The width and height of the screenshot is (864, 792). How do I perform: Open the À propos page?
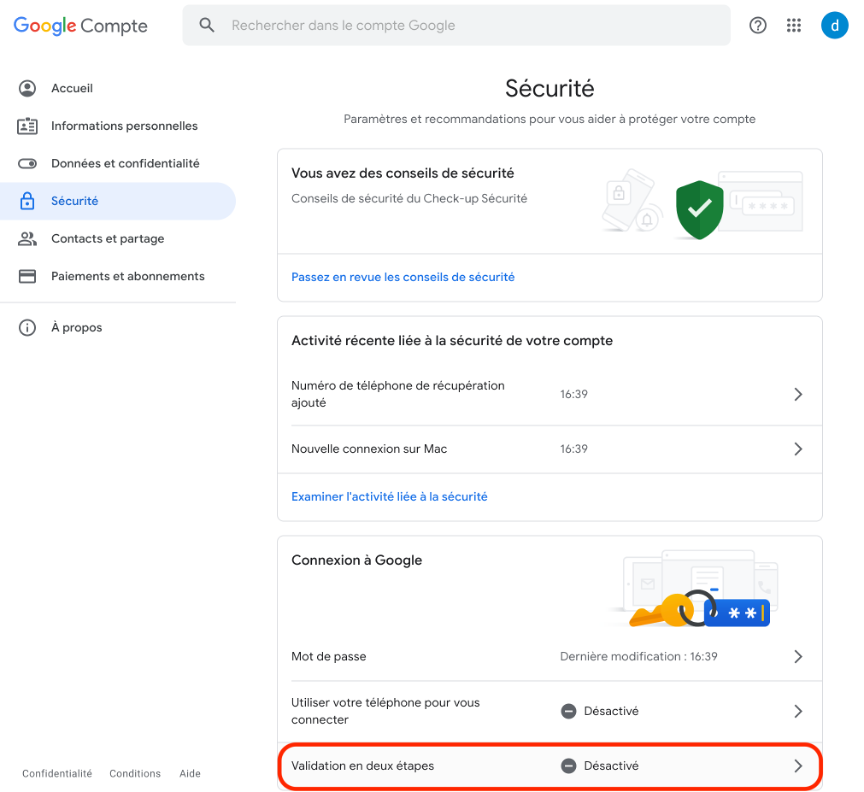[x=118, y=327]
